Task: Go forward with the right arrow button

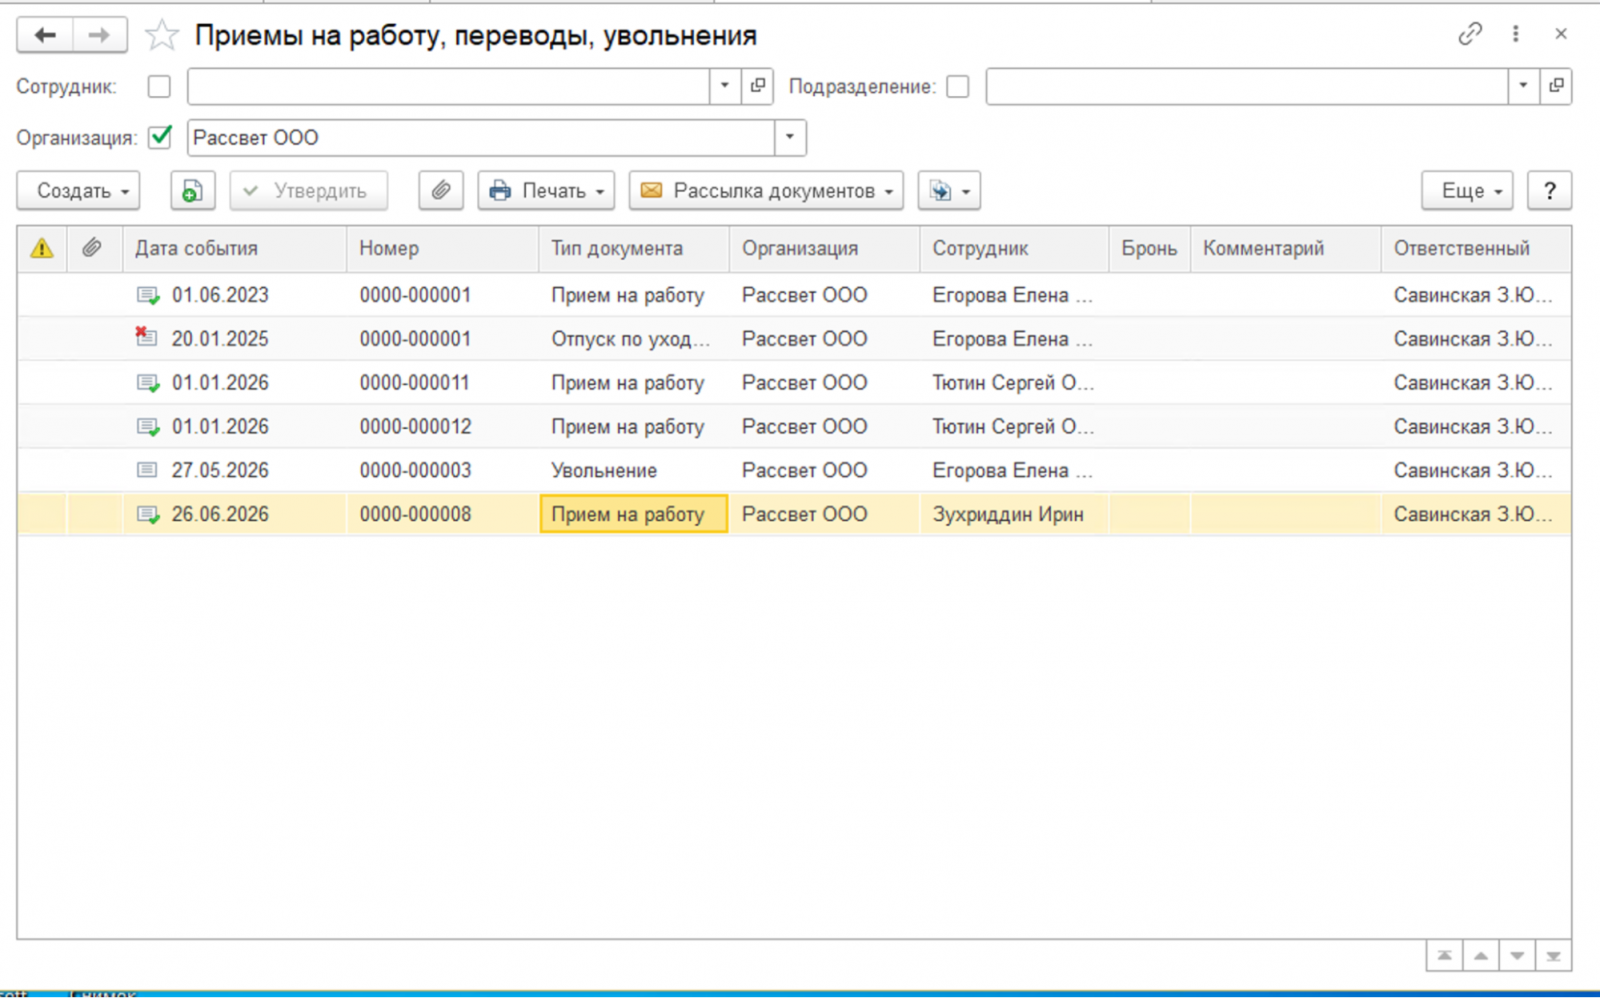Action: tap(99, 36)
